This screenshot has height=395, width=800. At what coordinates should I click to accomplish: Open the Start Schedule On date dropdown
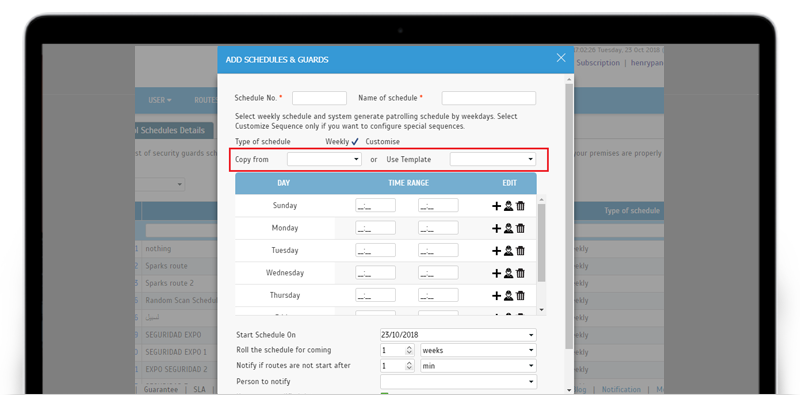(x=458, y=335)
